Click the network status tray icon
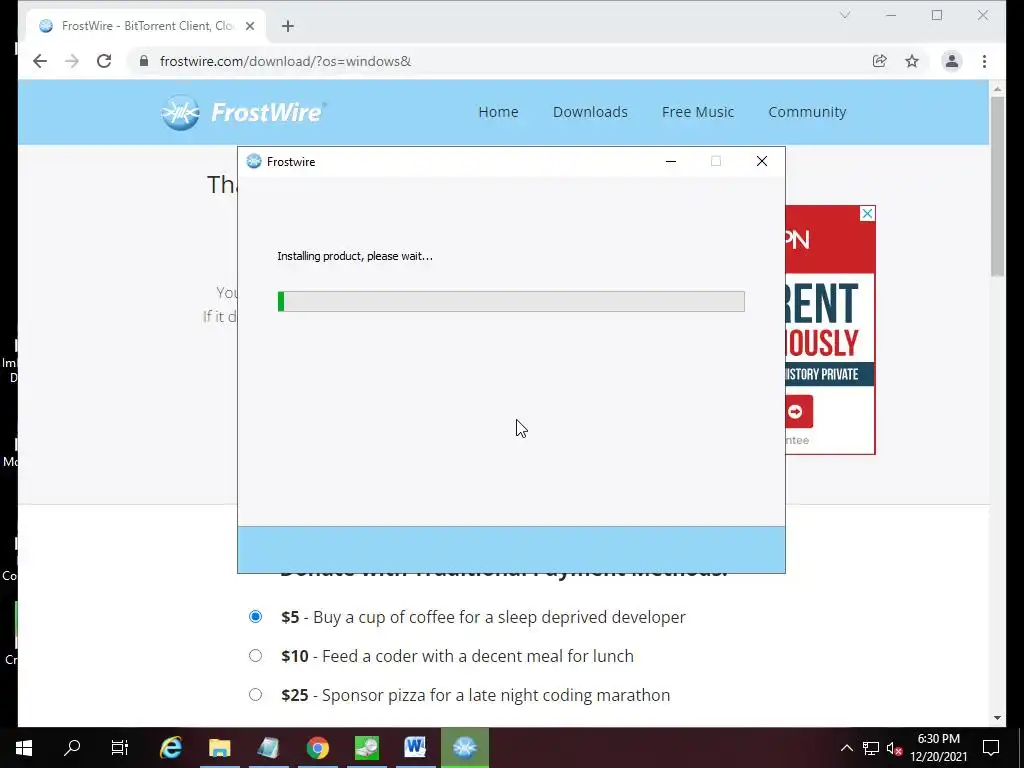Screen dimensions: 1024x768 [871, 748]
